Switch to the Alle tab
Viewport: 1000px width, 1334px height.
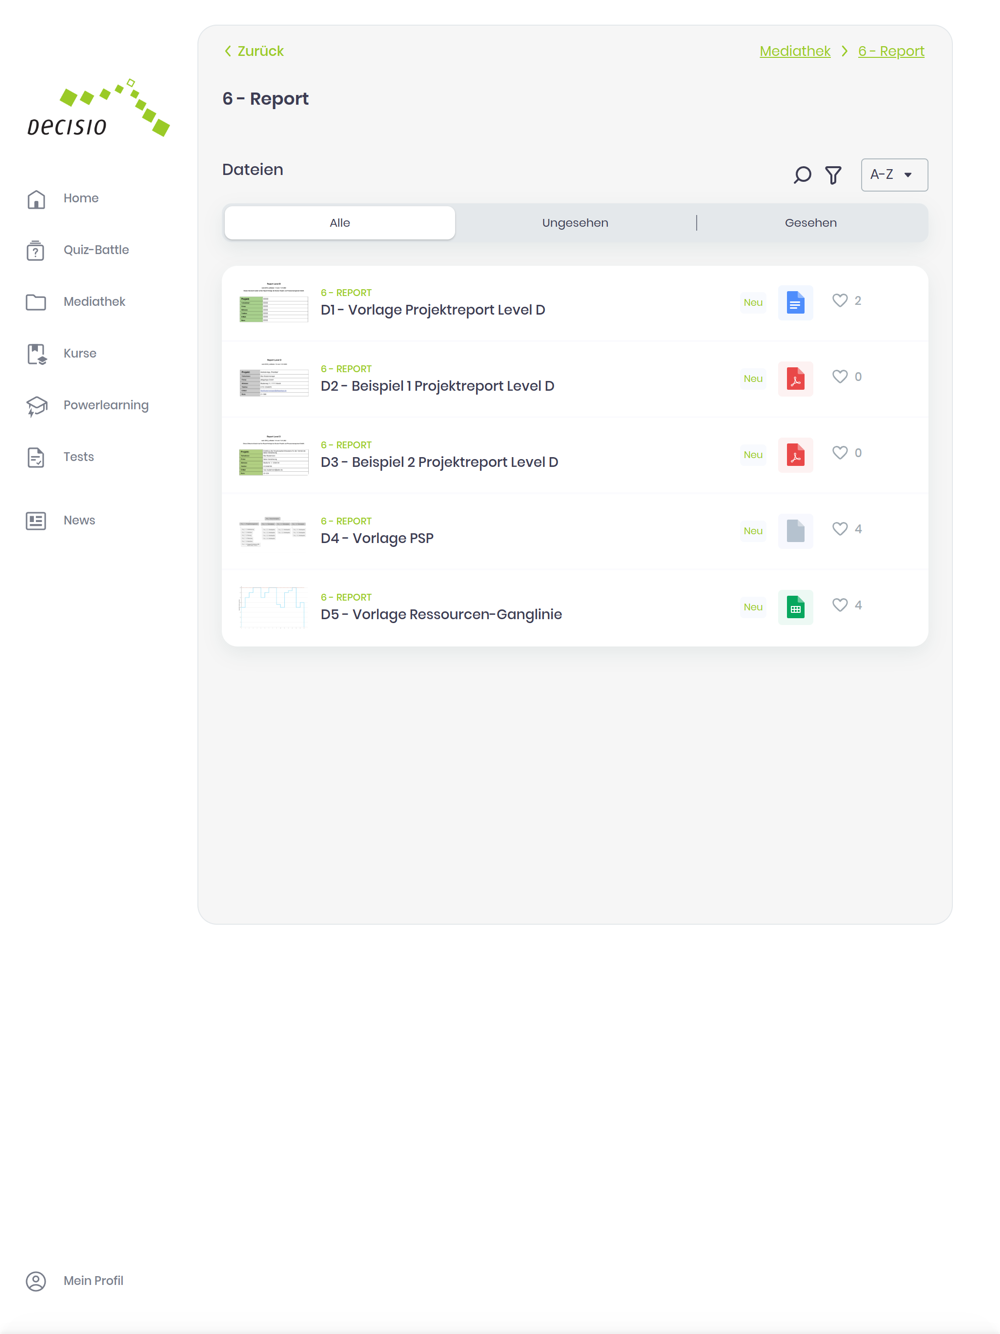click(340, 223)
